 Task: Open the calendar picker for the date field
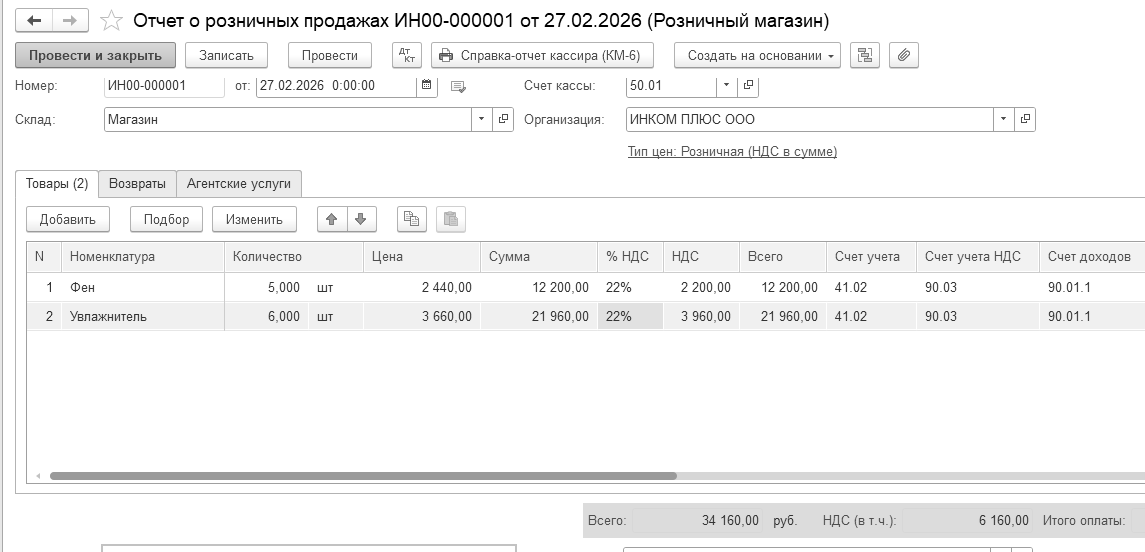click(x=426, y=85)
